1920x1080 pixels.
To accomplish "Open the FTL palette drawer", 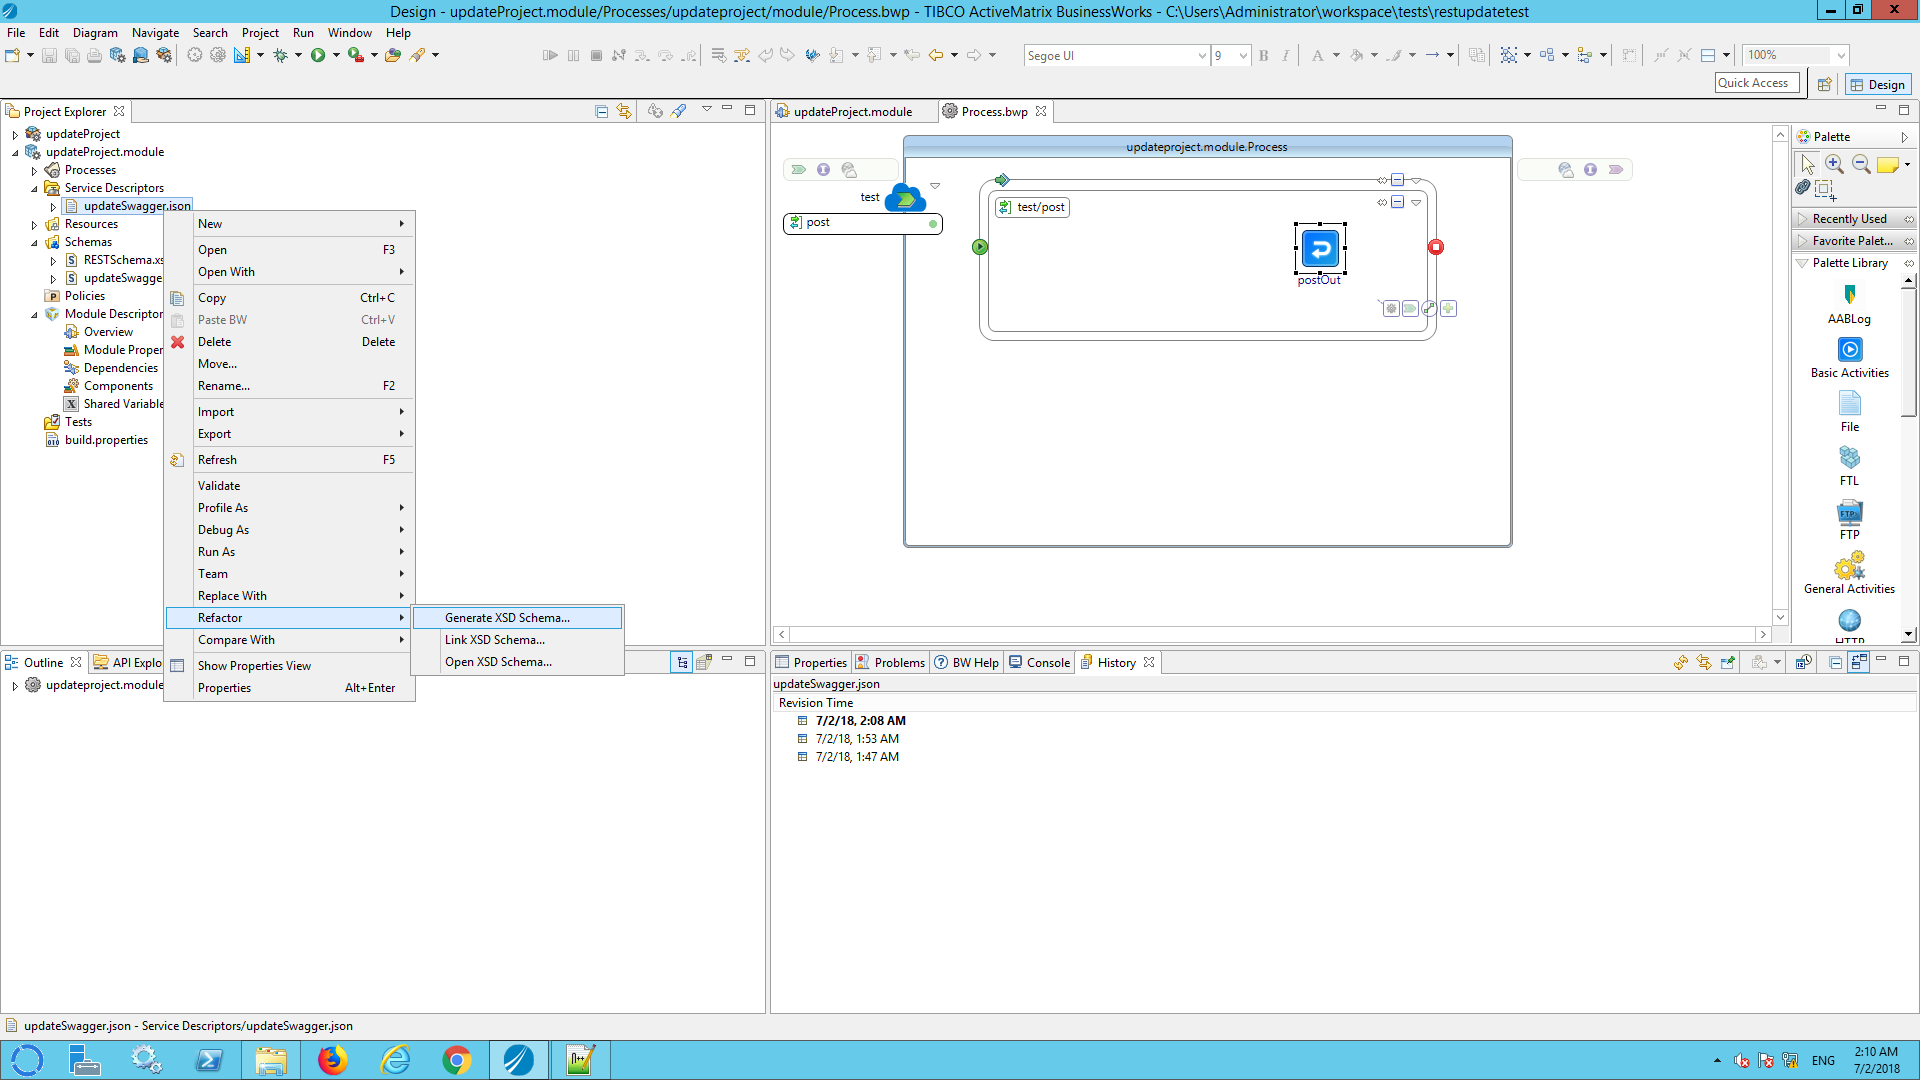I will [x=1849, y=466].
